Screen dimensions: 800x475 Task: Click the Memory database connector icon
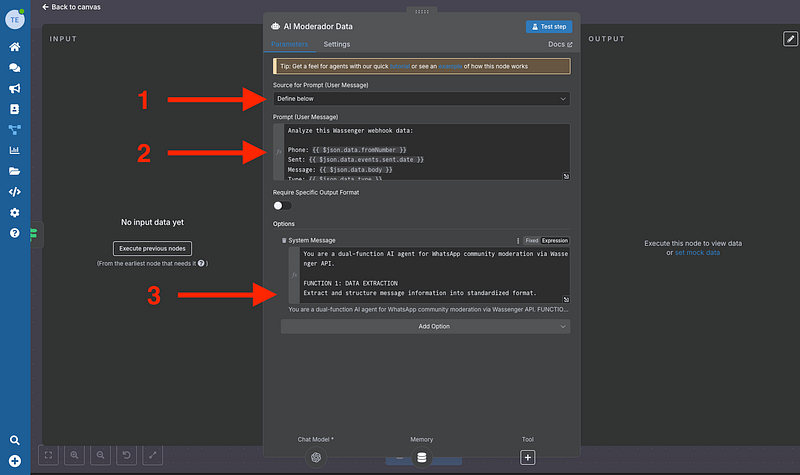point(421,457)
